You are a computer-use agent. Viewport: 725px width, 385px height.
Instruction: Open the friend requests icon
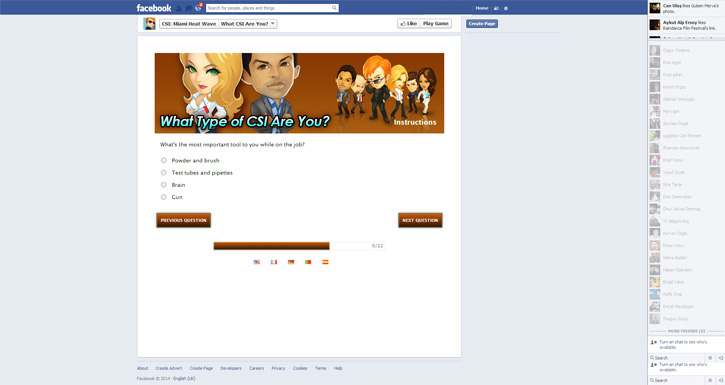[179, 8]
